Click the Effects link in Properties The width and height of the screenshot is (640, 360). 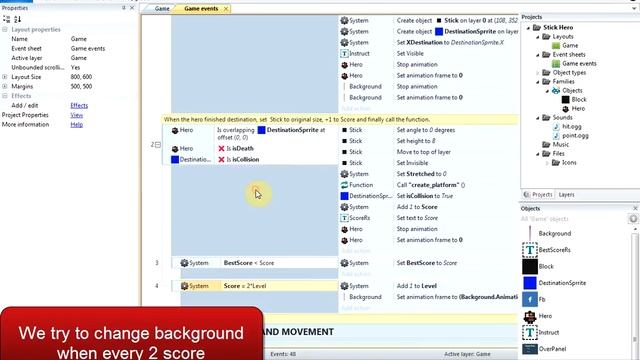click(79, 105)
